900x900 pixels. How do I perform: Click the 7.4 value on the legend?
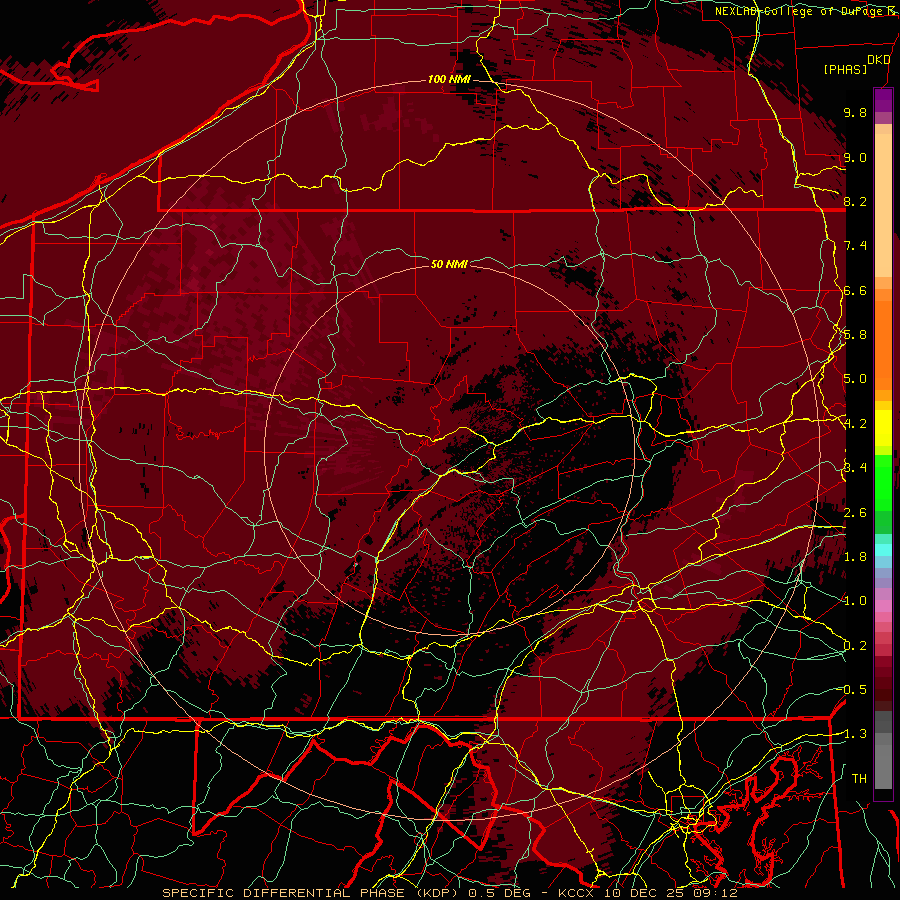[x=855, y=246]
